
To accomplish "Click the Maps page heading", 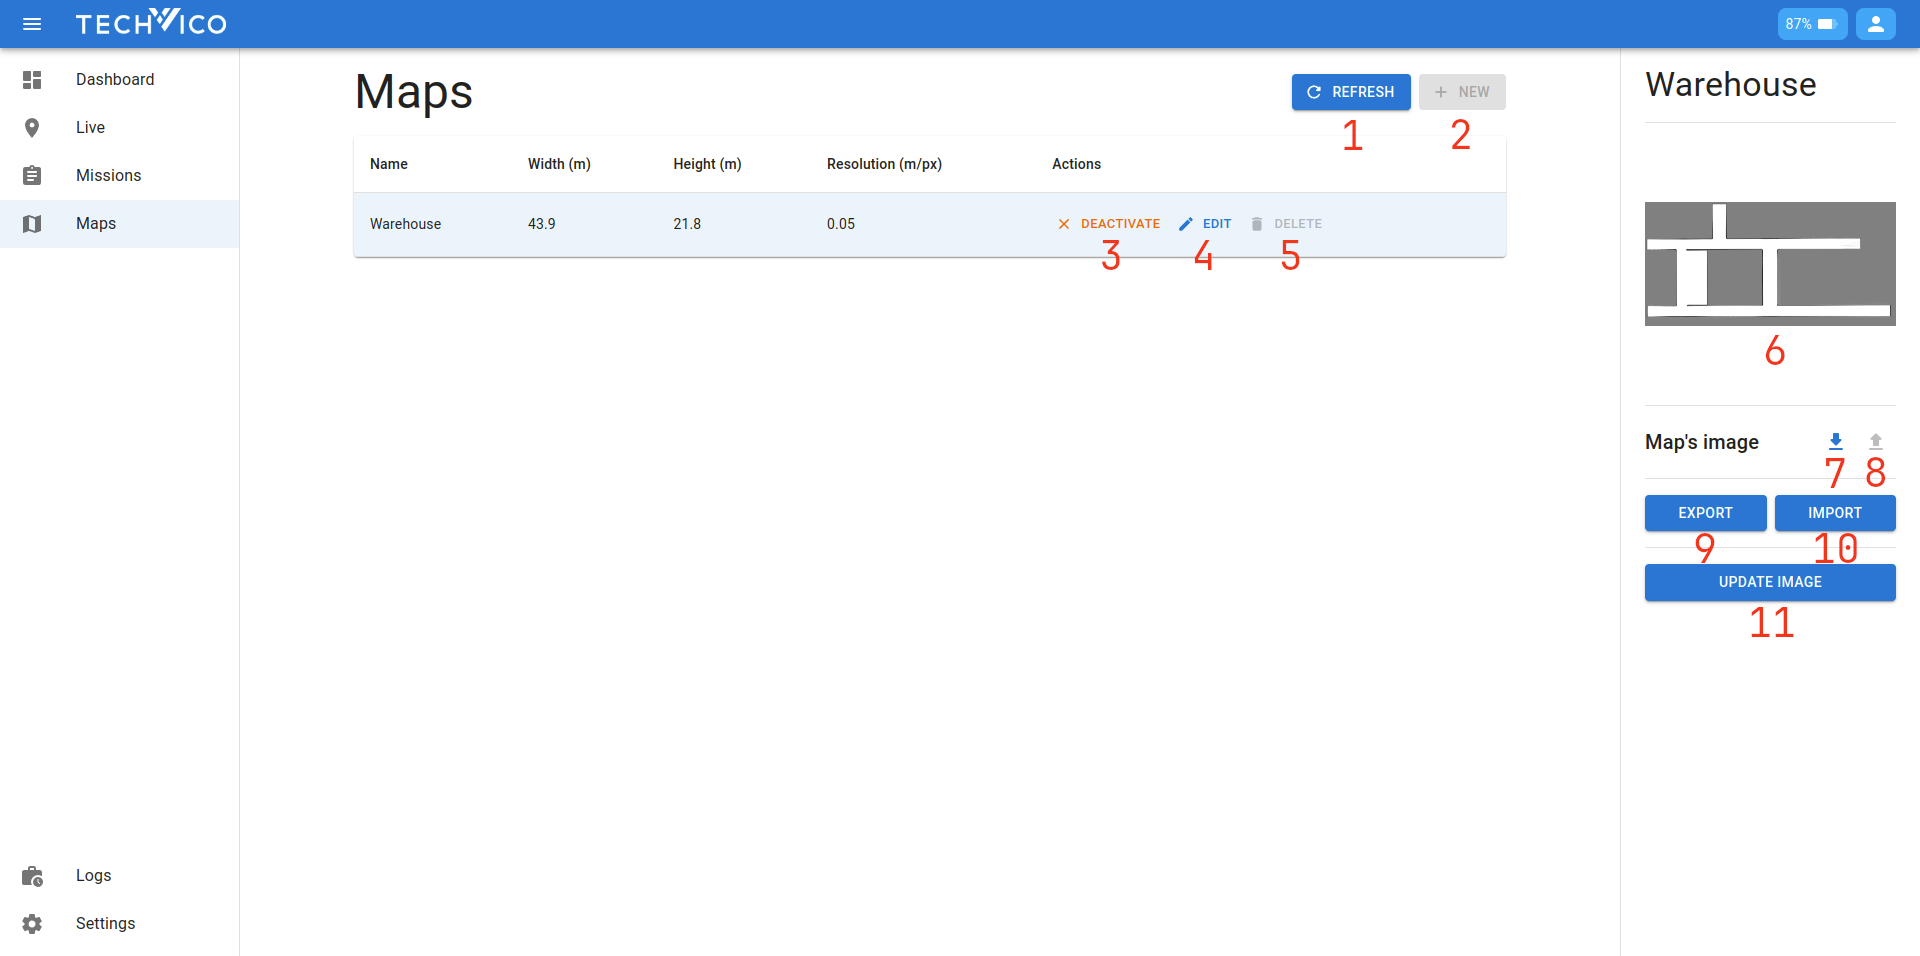I will point(414,92).
